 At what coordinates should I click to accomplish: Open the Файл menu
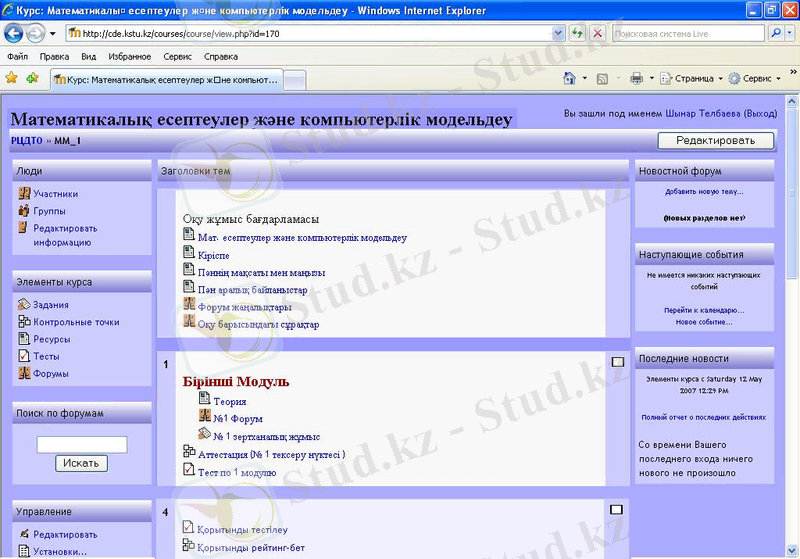coord(17,57)
